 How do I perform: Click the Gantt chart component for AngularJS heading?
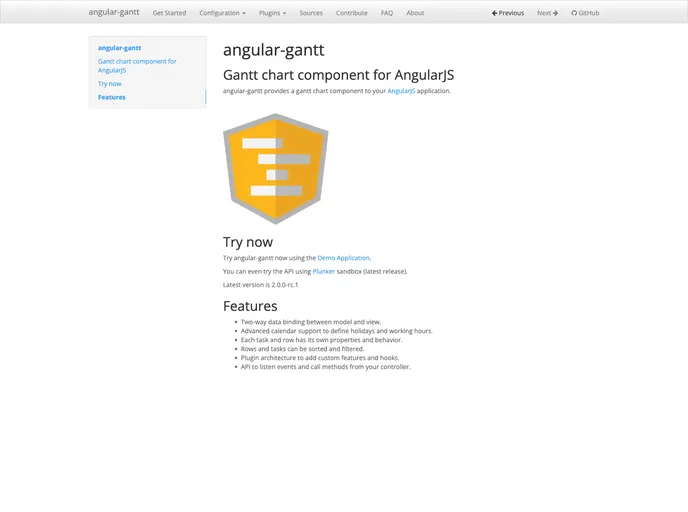pyautogui.click(x=338, y=75)
